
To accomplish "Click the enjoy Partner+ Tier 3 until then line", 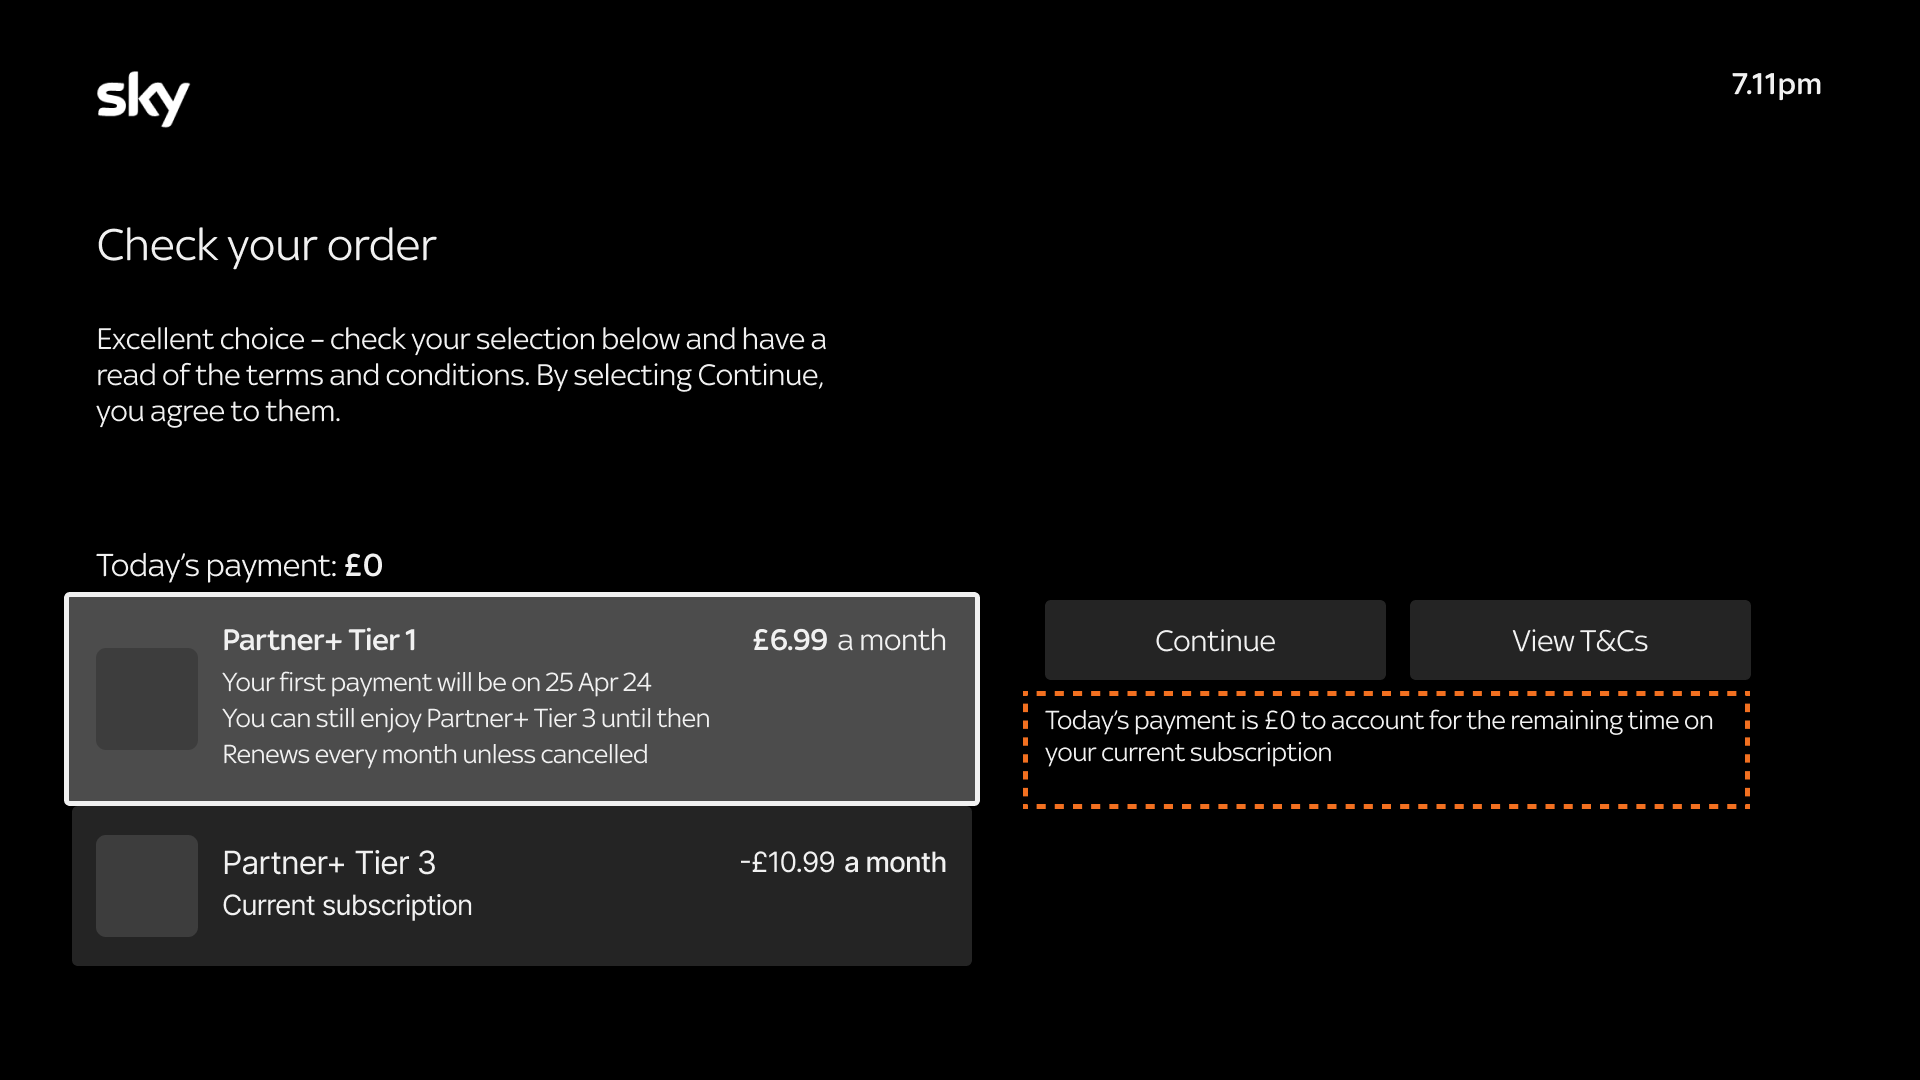I will point(466,718).
